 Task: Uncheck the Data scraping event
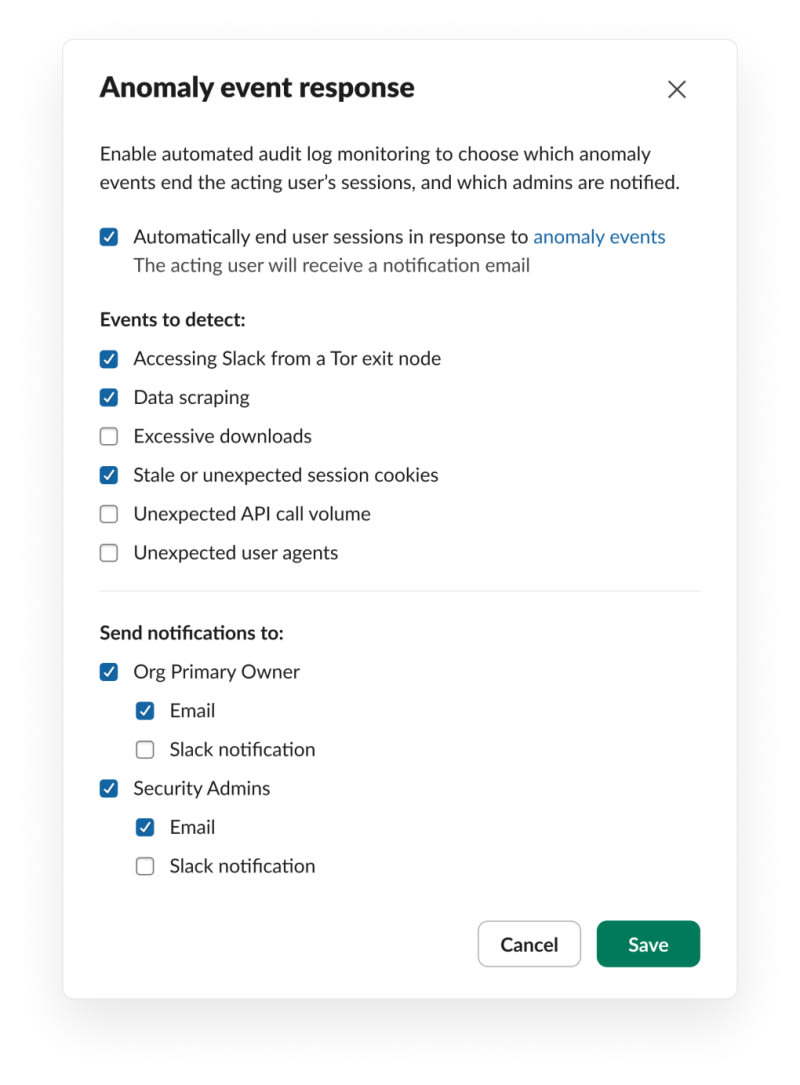click(109, 397)
